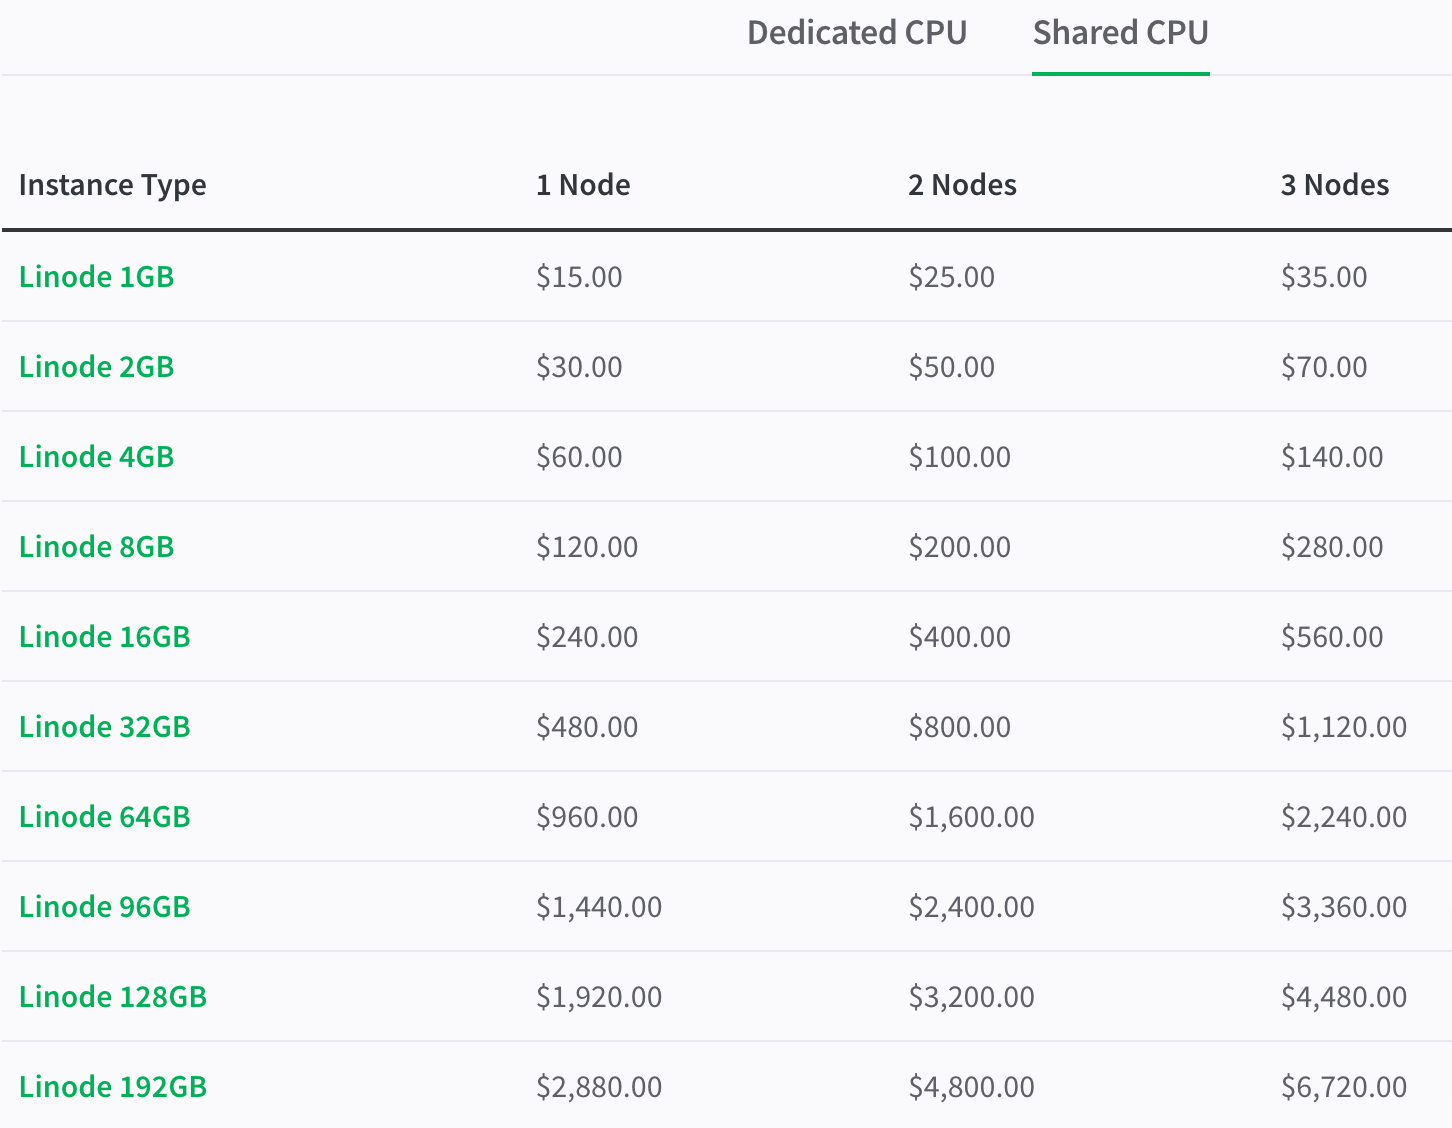
Task: Click the $1,120.00 three-node price
Action: (1343, 727)
